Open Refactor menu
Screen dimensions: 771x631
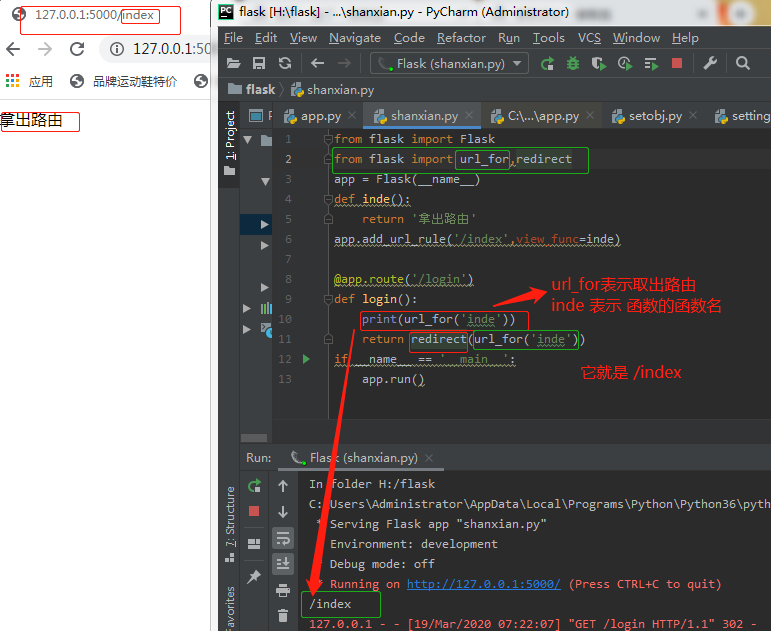(461, 38)
